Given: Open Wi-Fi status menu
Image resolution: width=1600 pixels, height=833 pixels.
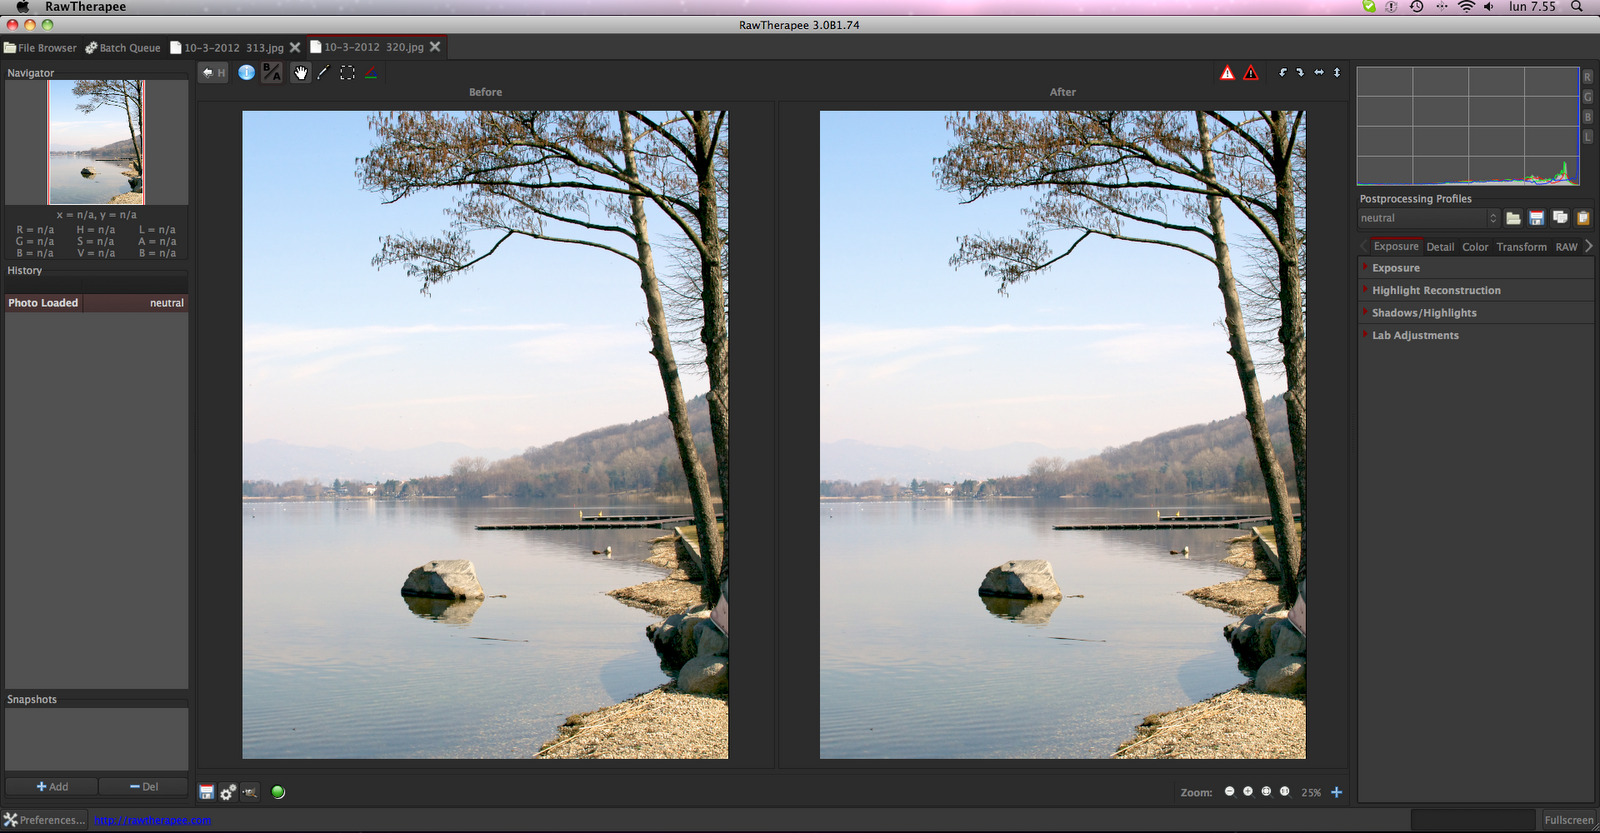Looking at the screenshot, I should point(1466,7).
